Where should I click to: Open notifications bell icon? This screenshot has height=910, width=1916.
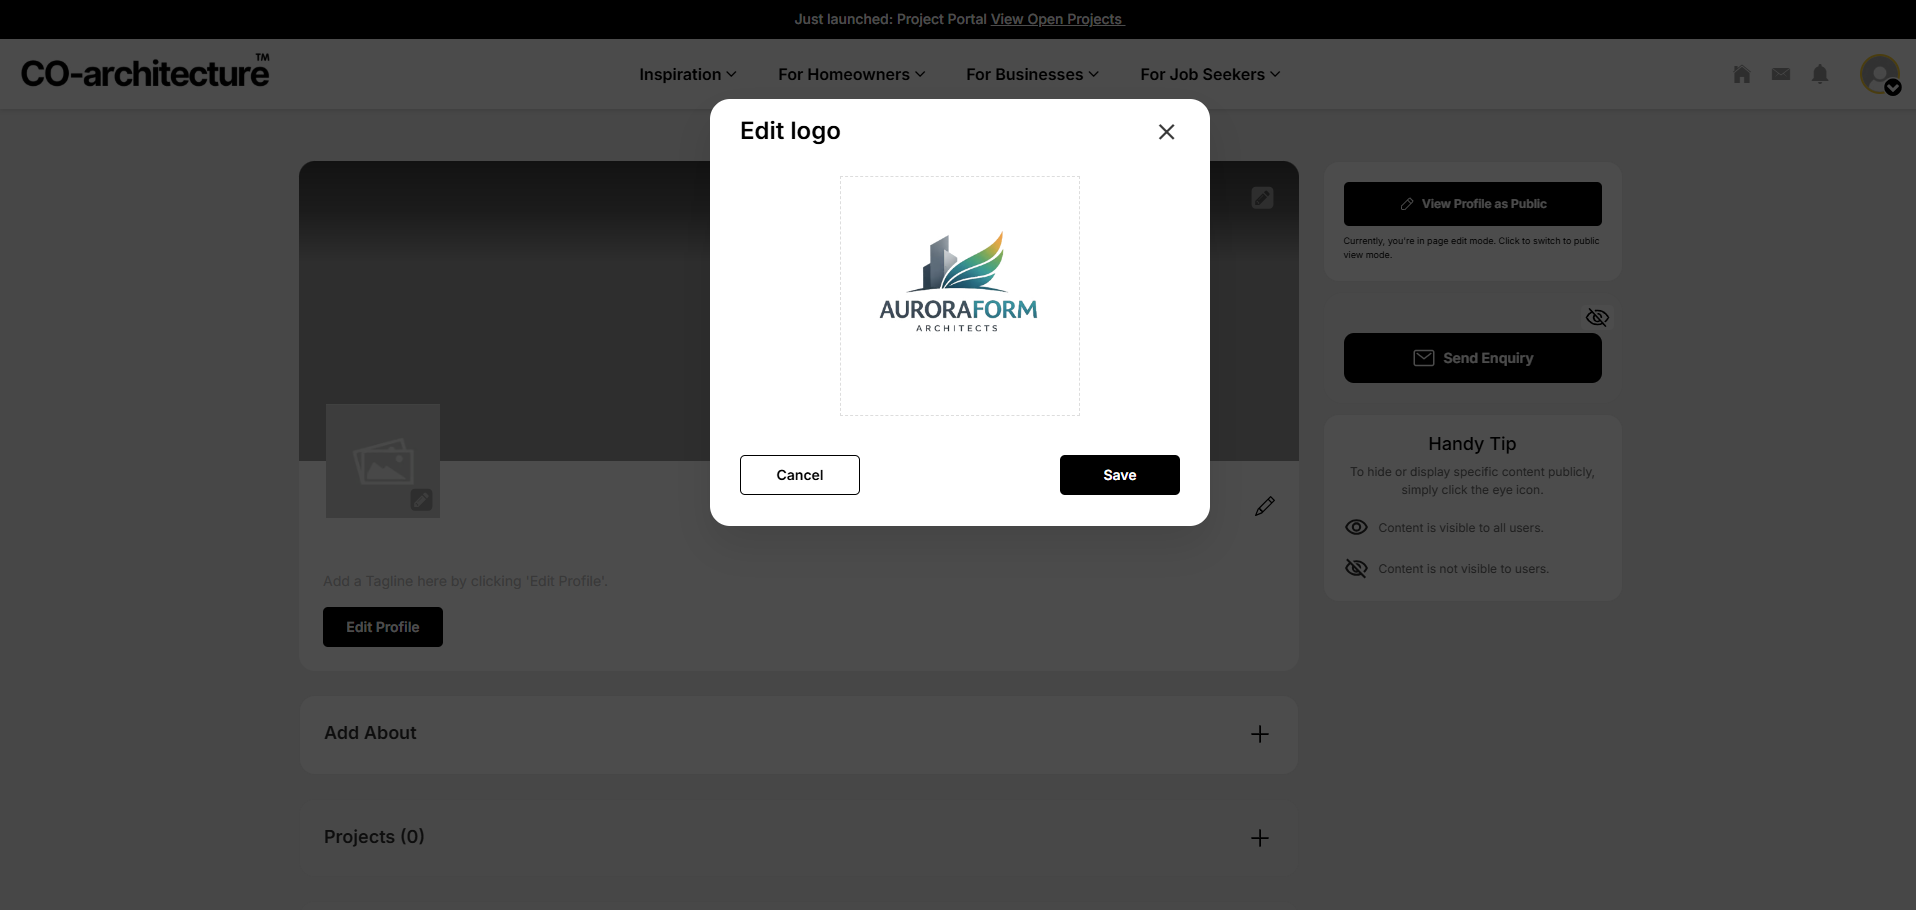click(x=1820, y=74)
